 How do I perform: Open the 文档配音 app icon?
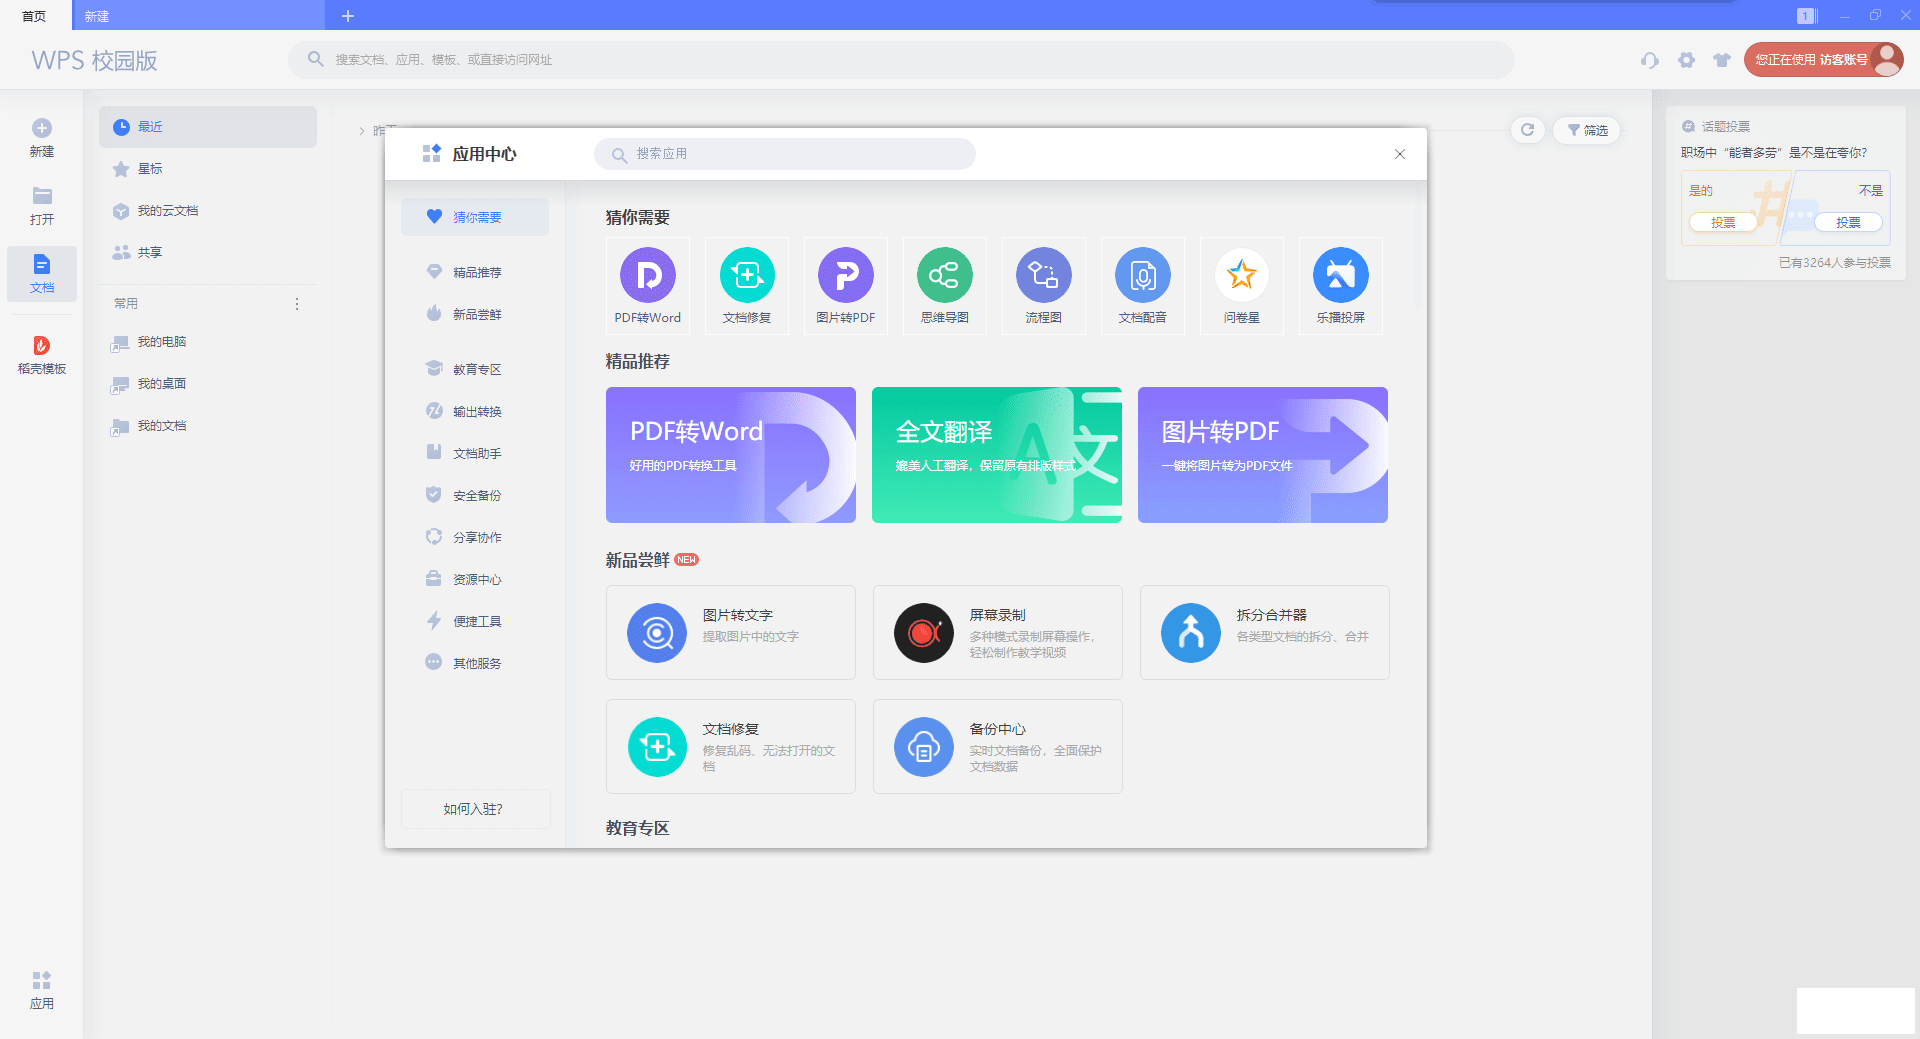pos(1142,285)
